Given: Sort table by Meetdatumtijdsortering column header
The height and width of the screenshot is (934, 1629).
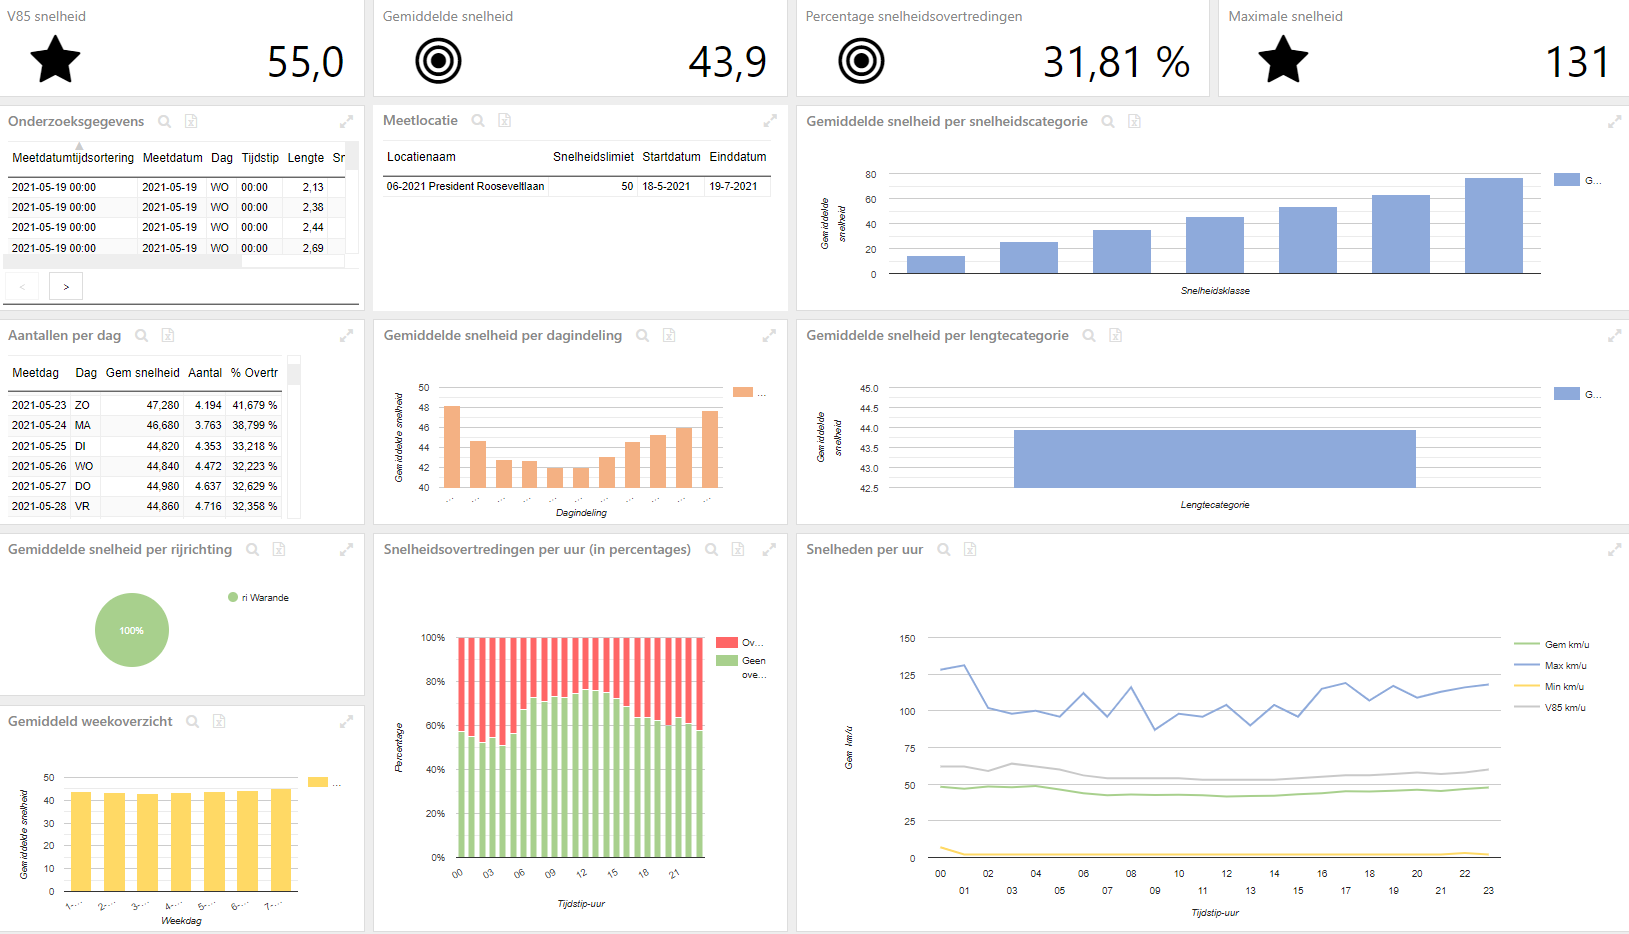Looking at the screenshot, I should (x=73, y=157).
